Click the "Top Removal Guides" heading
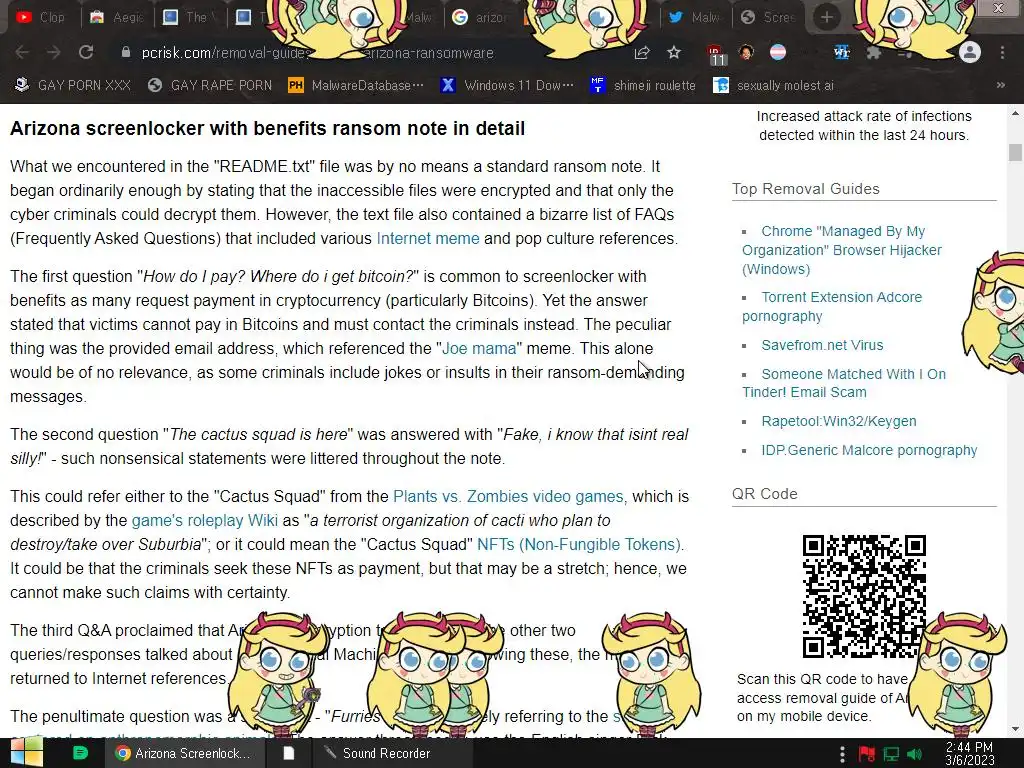This screenshot has width=1024, height=768. 806,189
